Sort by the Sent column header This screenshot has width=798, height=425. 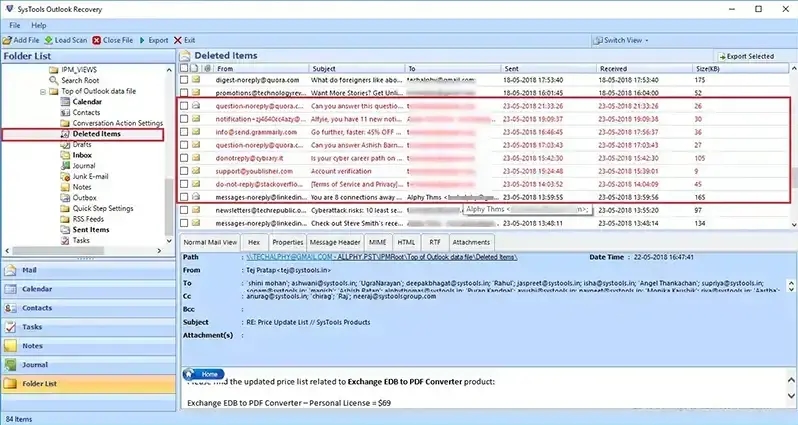[x=548, y=68]
